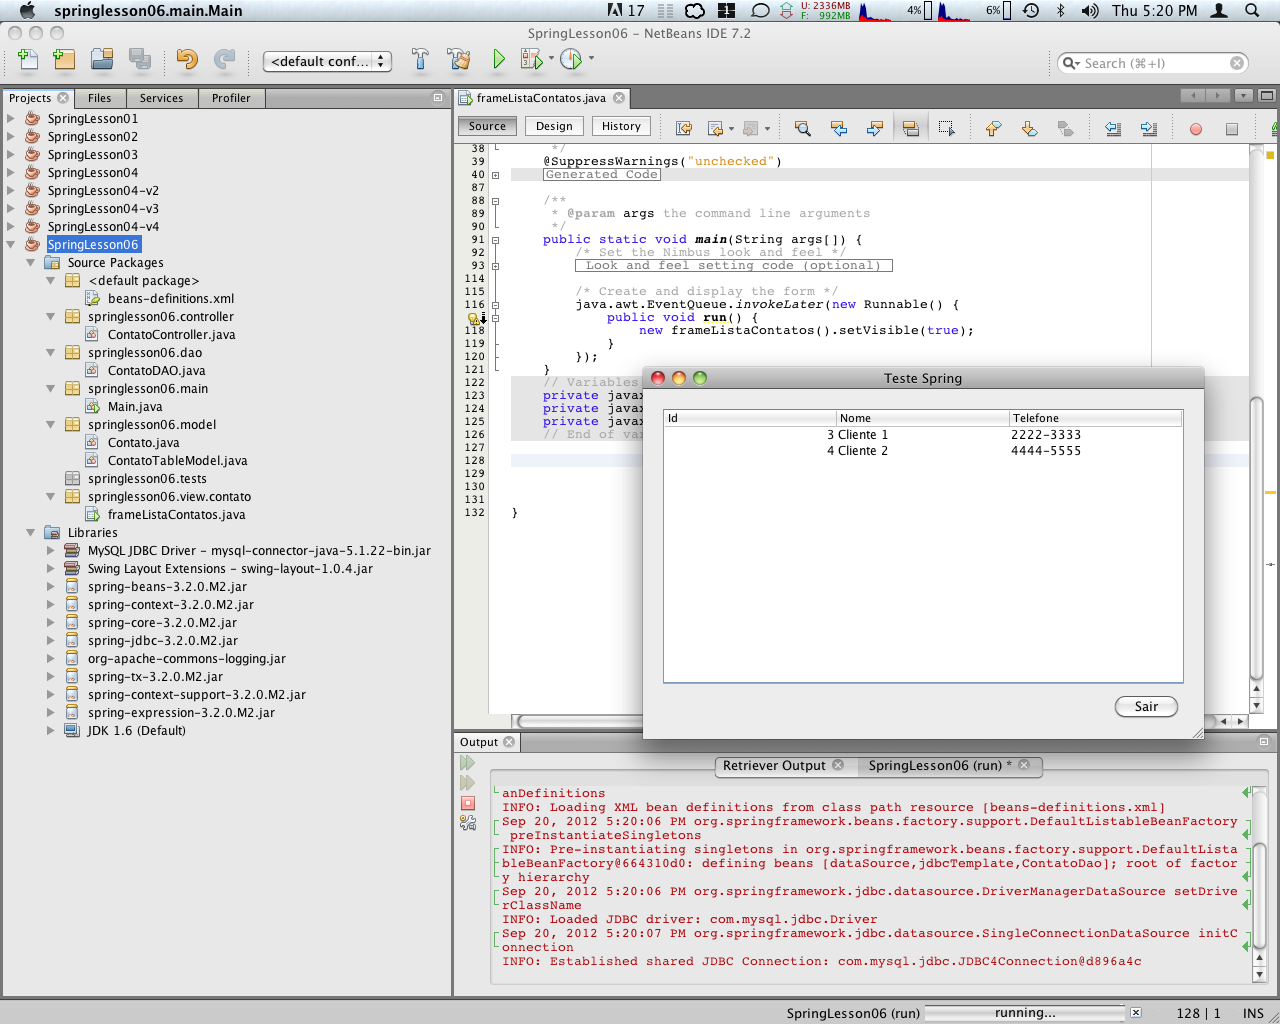Image resolution: width=1280 pixels, height=1024 pixels.
Task: Click the Build Project hammer icon
Action: click(420, 60)
